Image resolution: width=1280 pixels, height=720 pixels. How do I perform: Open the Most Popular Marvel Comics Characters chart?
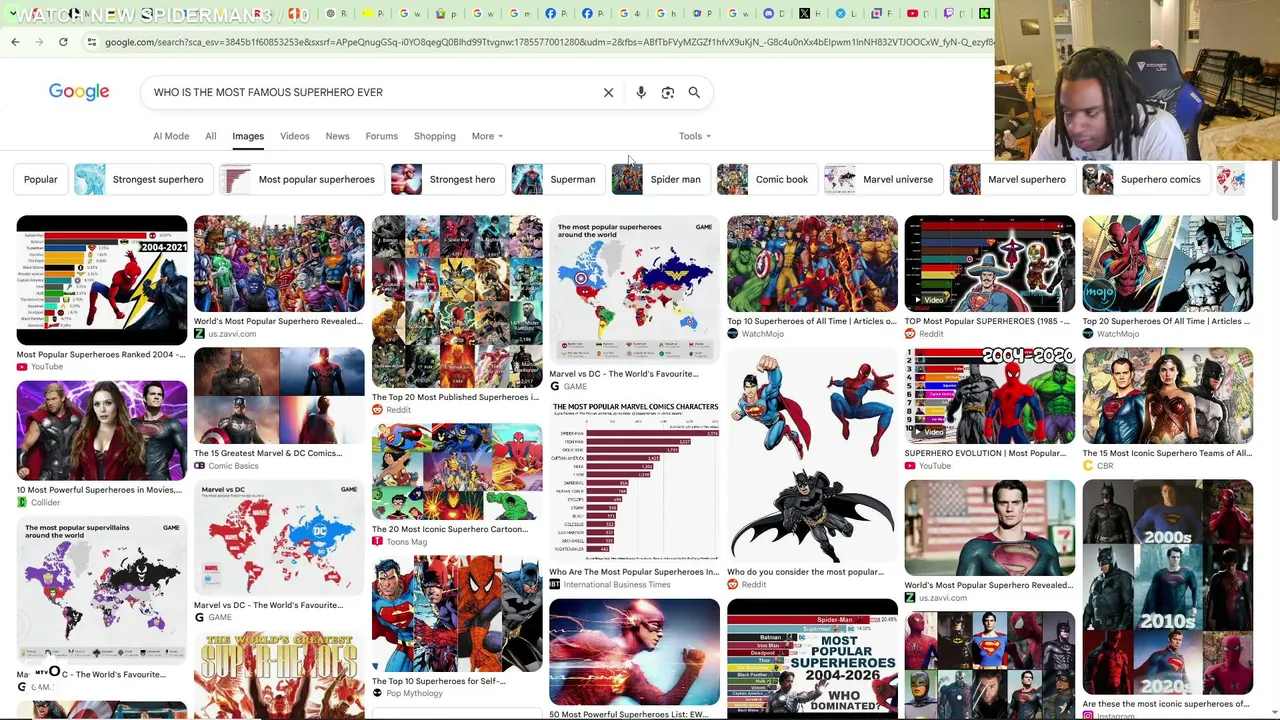tap(634, 480)
